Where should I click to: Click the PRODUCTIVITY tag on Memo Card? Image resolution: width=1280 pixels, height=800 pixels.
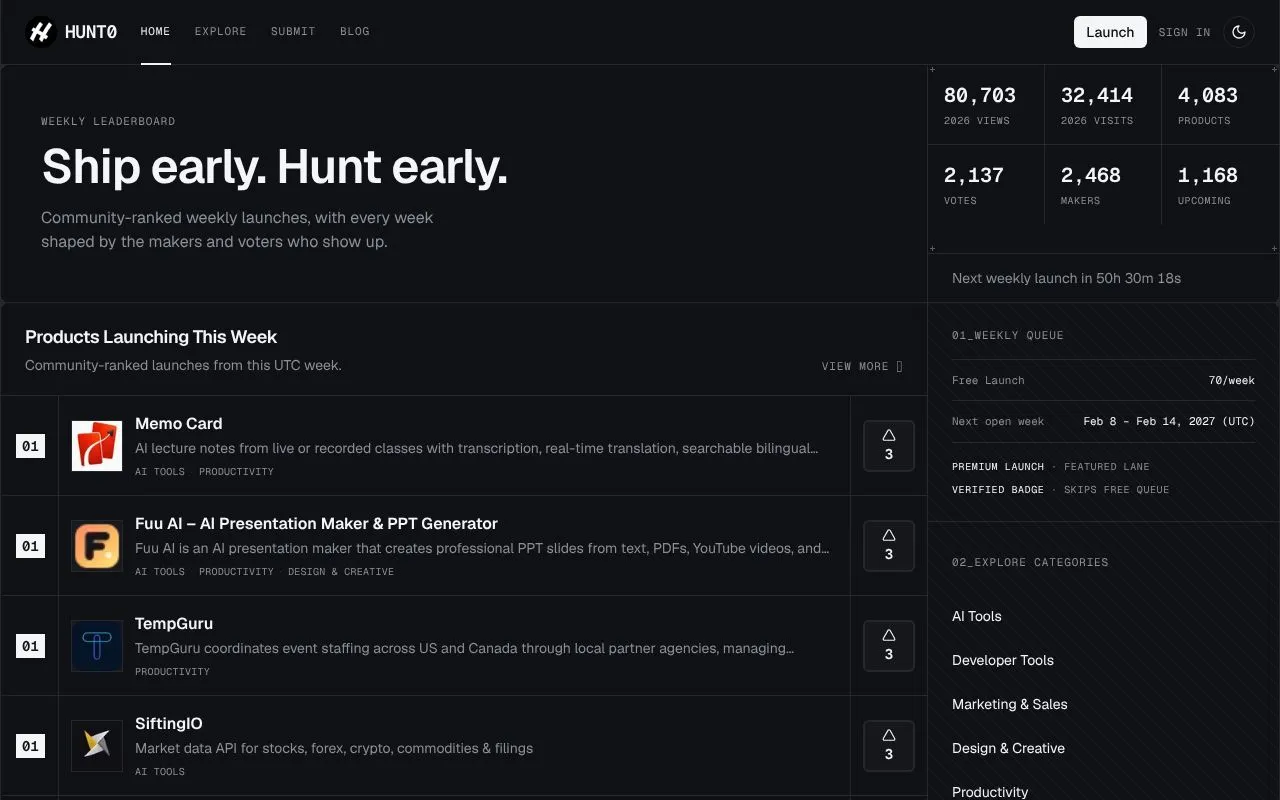click(x=236, y=471)
